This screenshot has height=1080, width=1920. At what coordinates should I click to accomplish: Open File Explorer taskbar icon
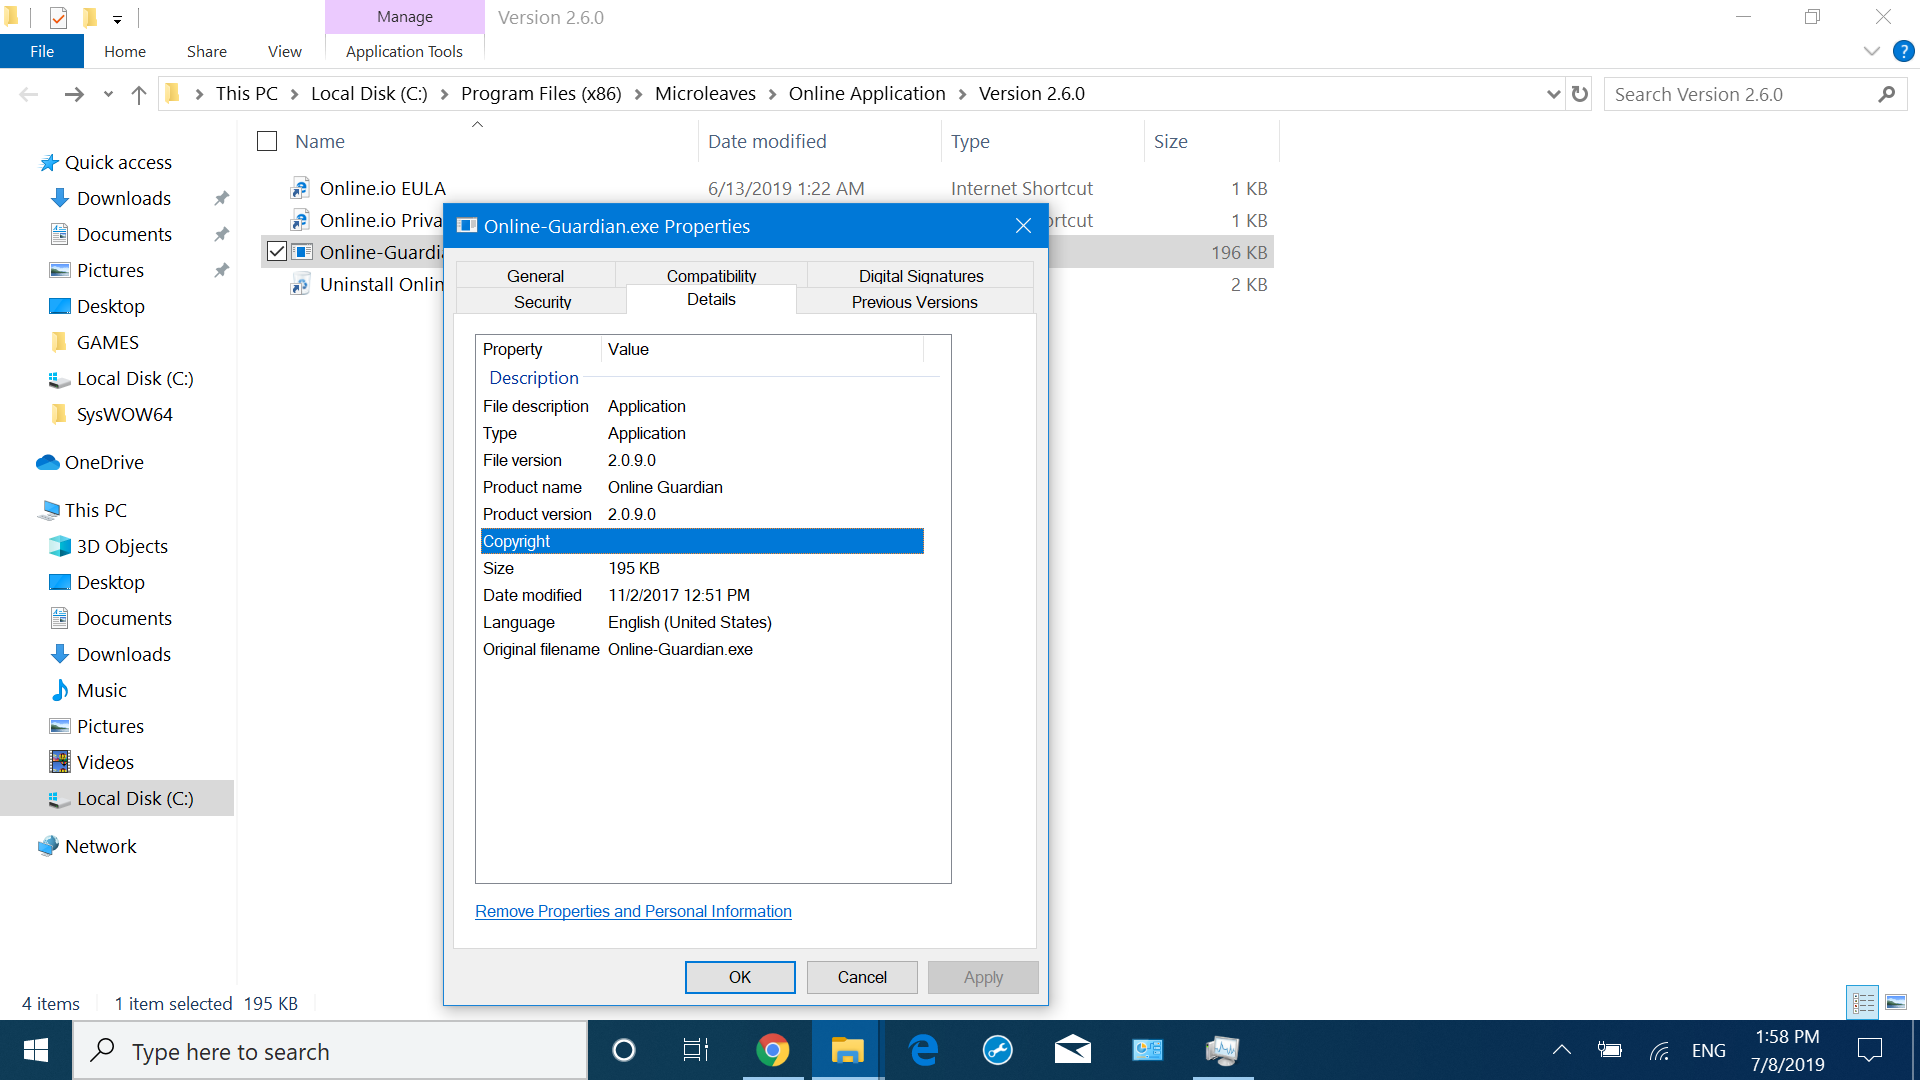pos(847,1050)
